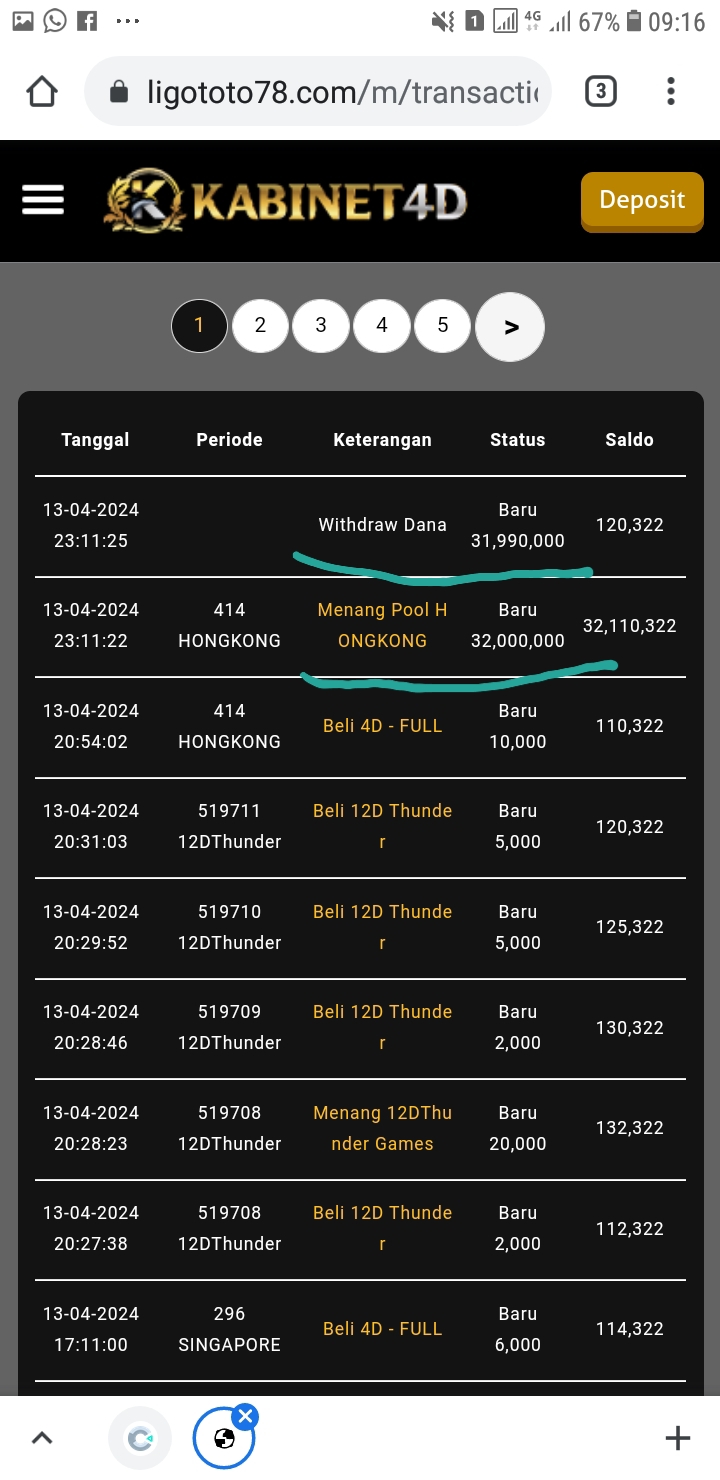Go to page 3 of transactions

pos(321,325)
